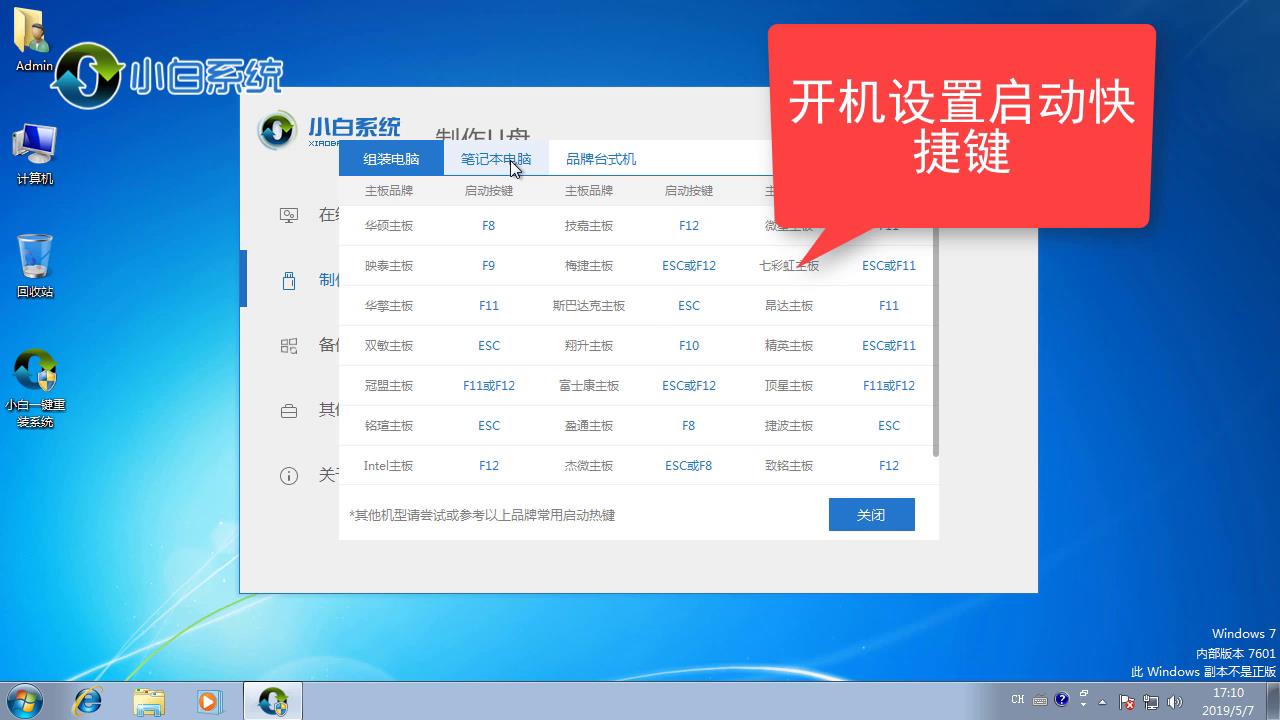
Task: Click the 捷波主板 cell
Action: pyautogui.click(x=789, y=425)
